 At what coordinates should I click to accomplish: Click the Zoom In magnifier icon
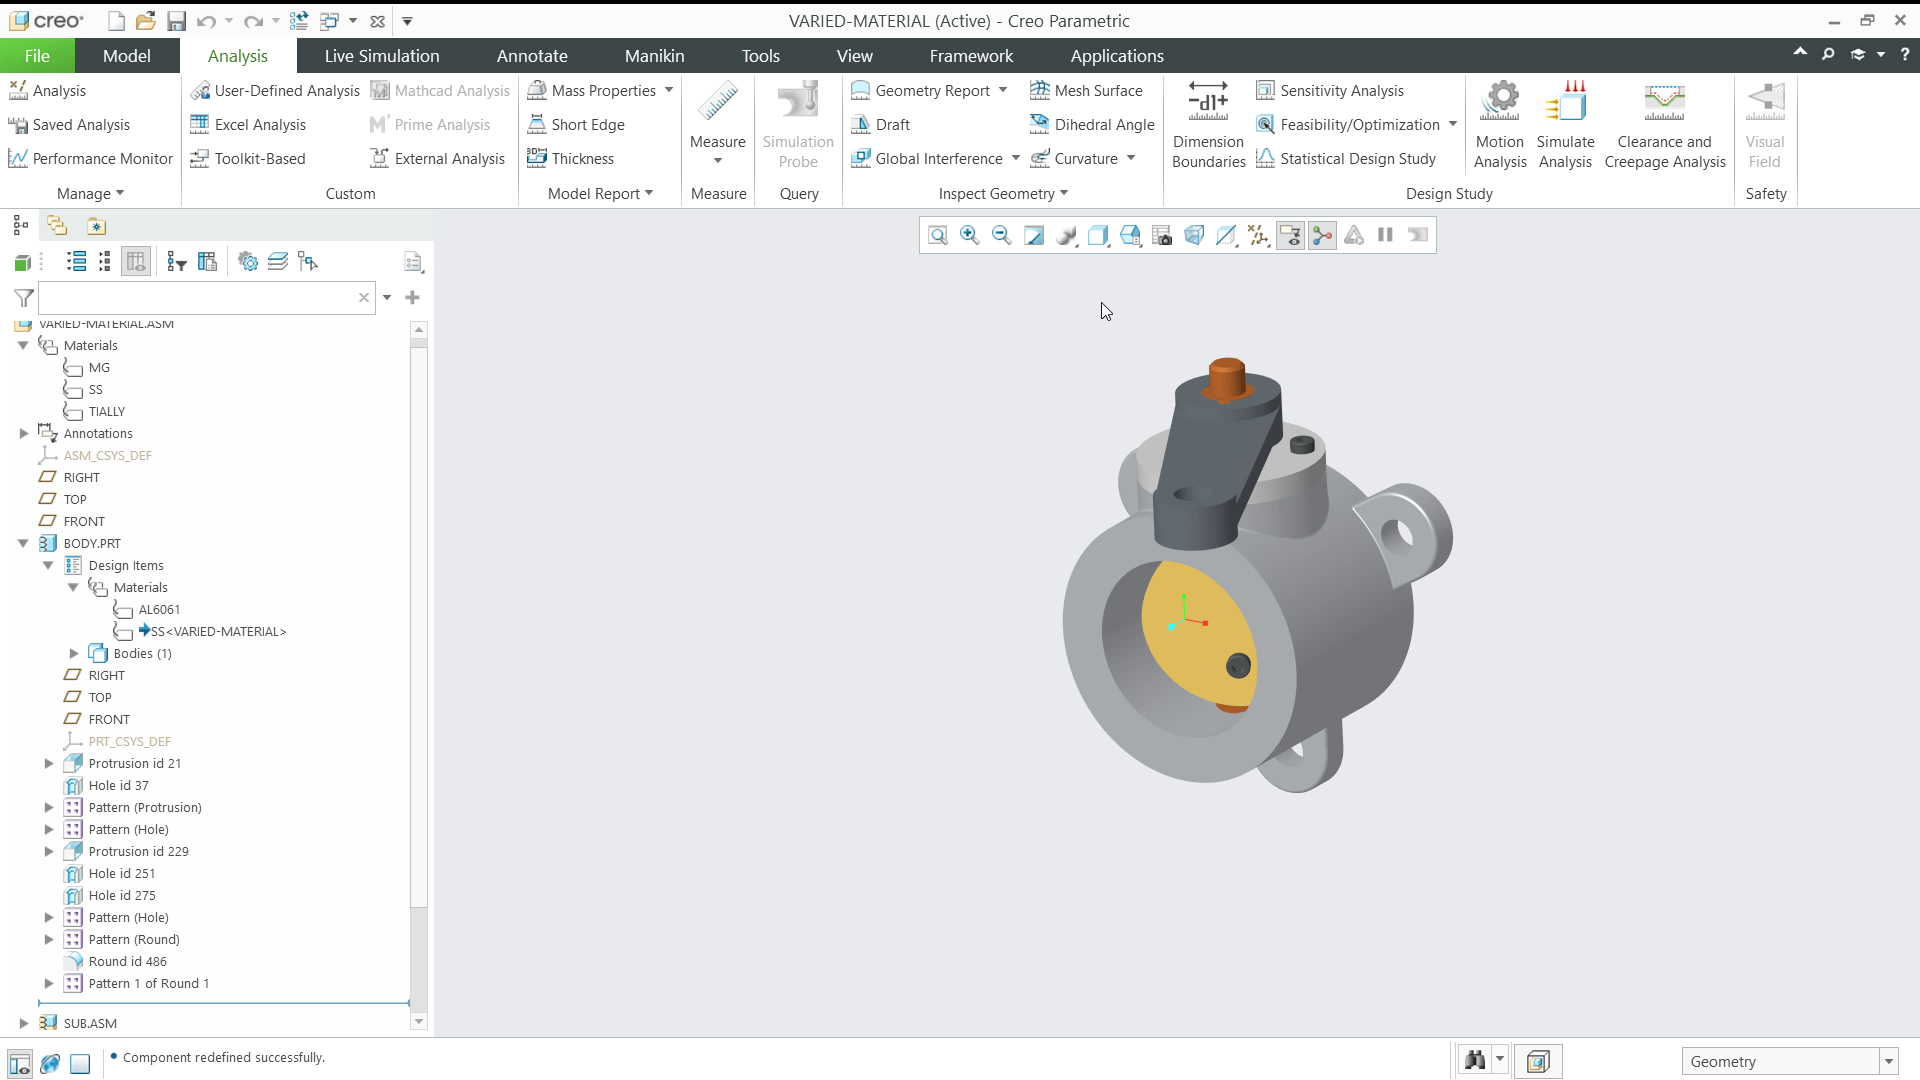pos(969,235)
